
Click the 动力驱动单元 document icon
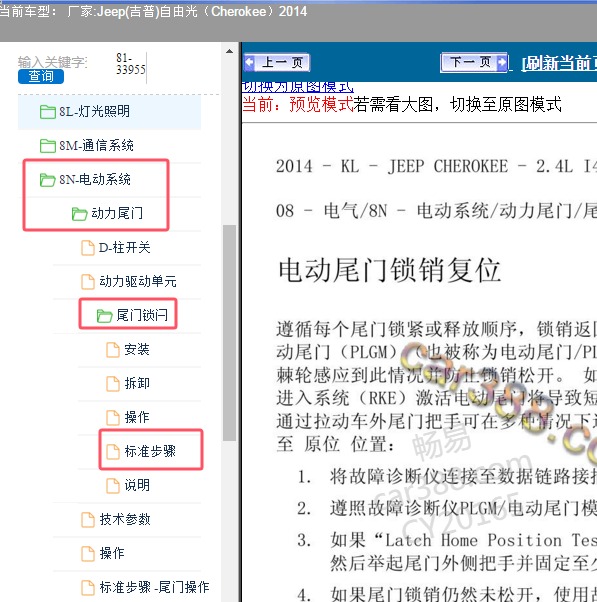[x=88, y=281]
